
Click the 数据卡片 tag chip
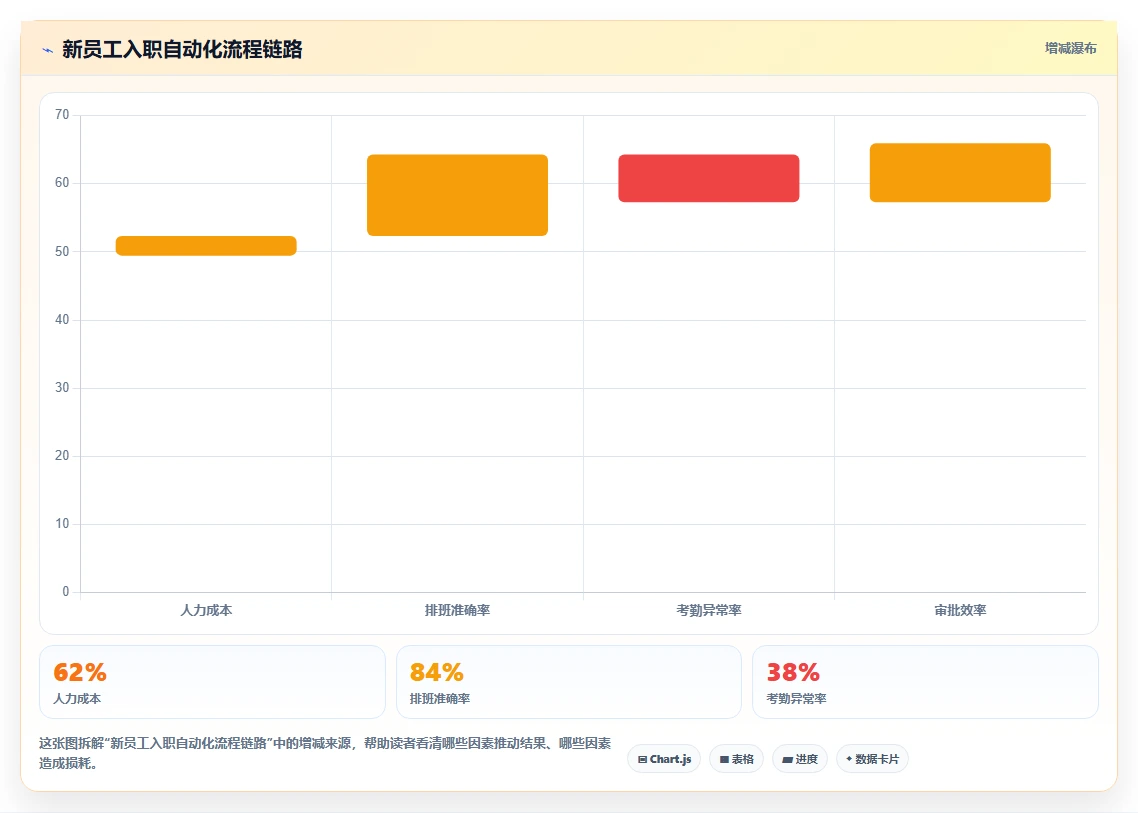(872, 759)
